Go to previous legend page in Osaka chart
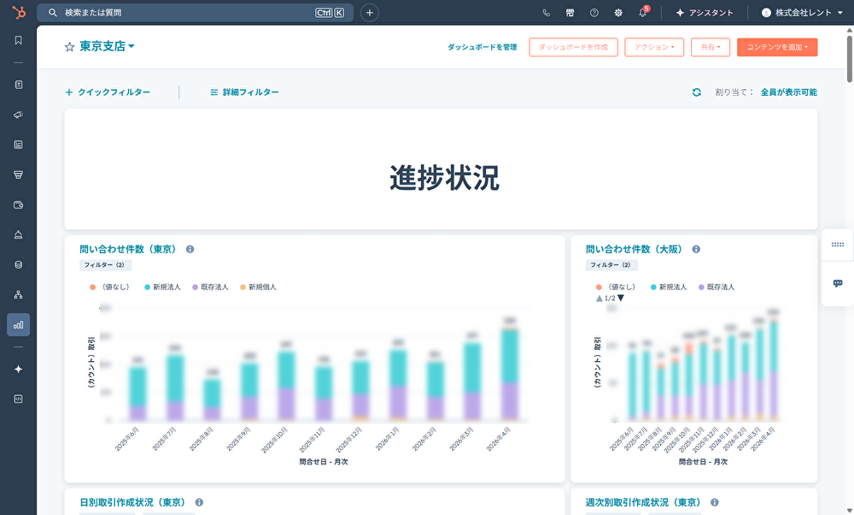 (599, 298)
